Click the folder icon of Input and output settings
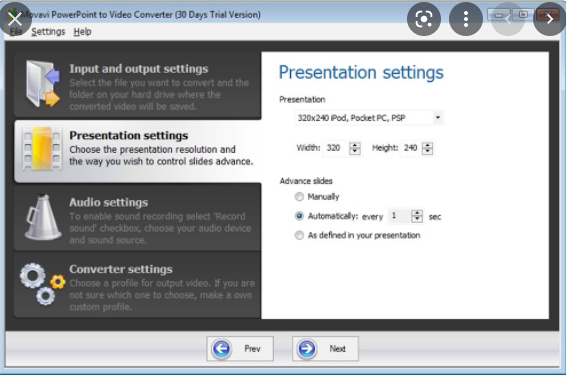The width and height of the screenshot is (566, 378). 43,84
